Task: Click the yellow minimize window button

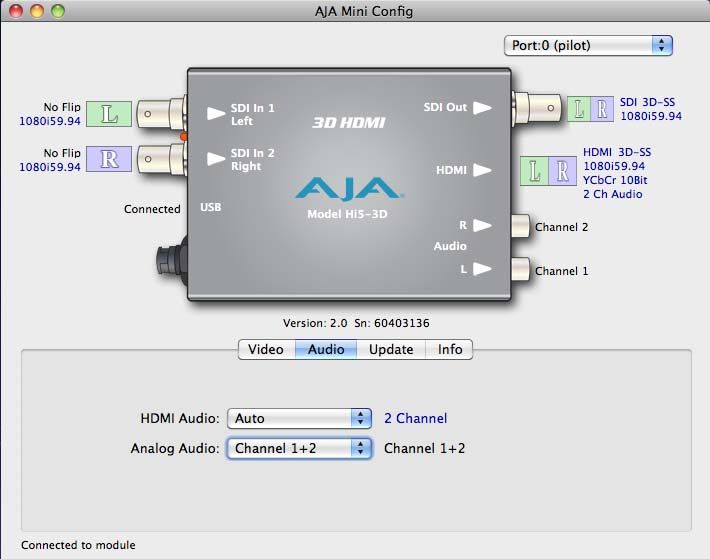Action: pyautogui.click(x=37, y=11)
